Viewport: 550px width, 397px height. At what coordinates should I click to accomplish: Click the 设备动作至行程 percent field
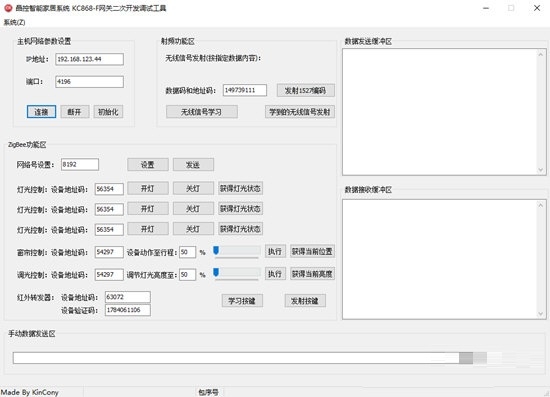pyautogui.click(x=187, y=252)
